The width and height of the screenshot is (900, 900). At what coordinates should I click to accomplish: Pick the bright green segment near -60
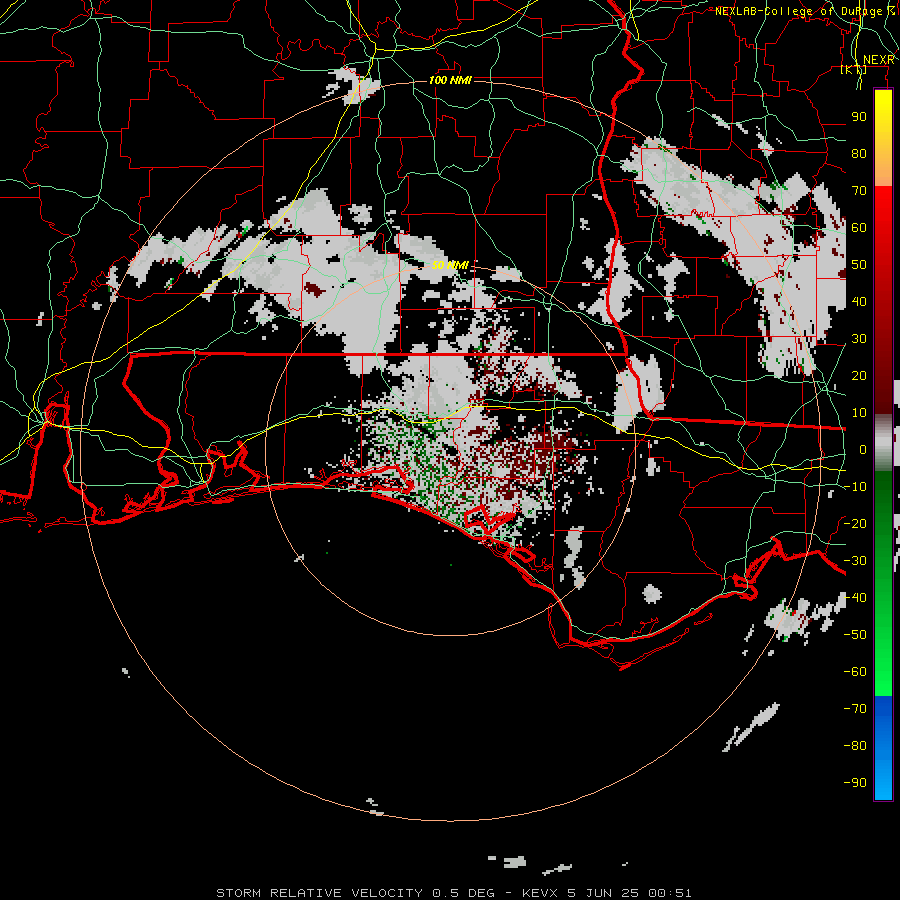(883, 672)
